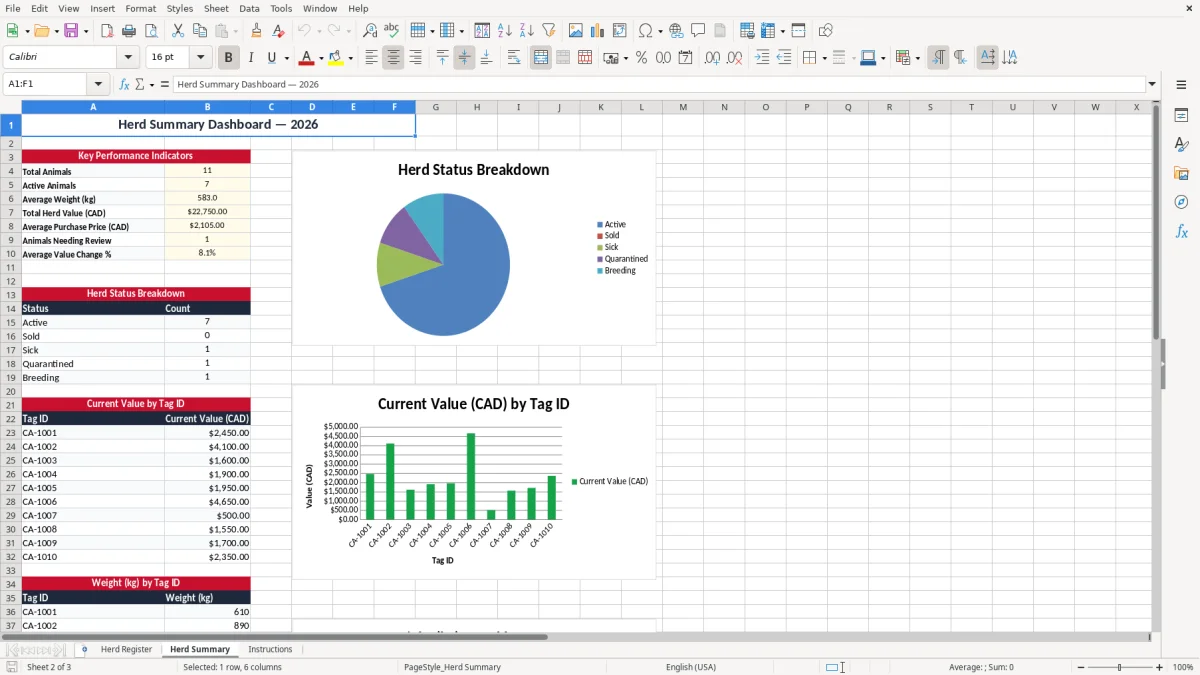
Task: Switch to the Instructions sheet tab
Action: tap(270, 650)
